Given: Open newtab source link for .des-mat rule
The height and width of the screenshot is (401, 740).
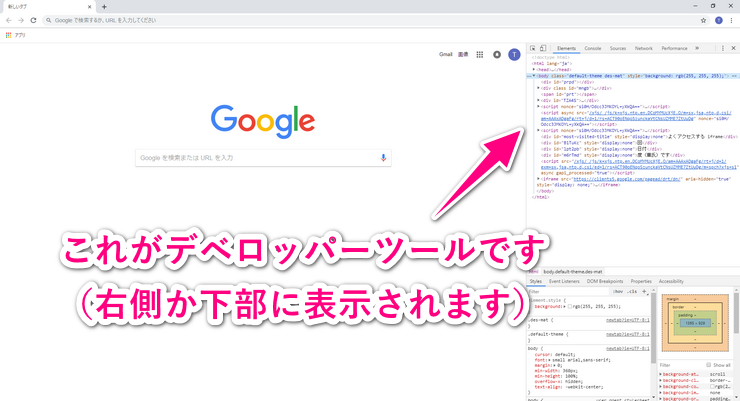Looking at the screenshot, I should pyautogui.click(x=628, y=320).
